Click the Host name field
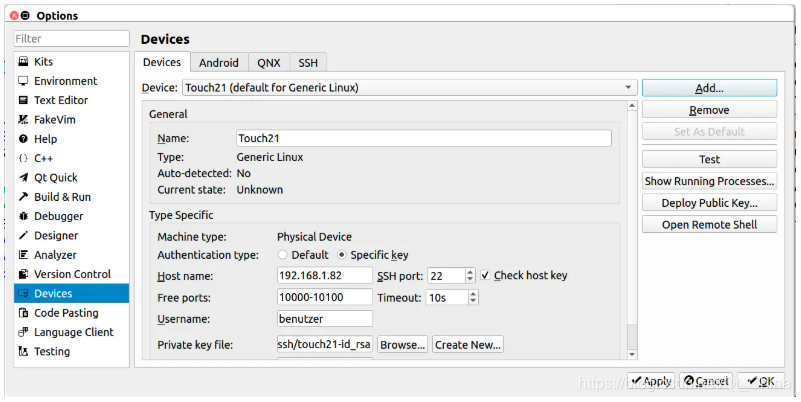Image resolution: width=801 pixels, height=402 pixels. tap(325, 275)
